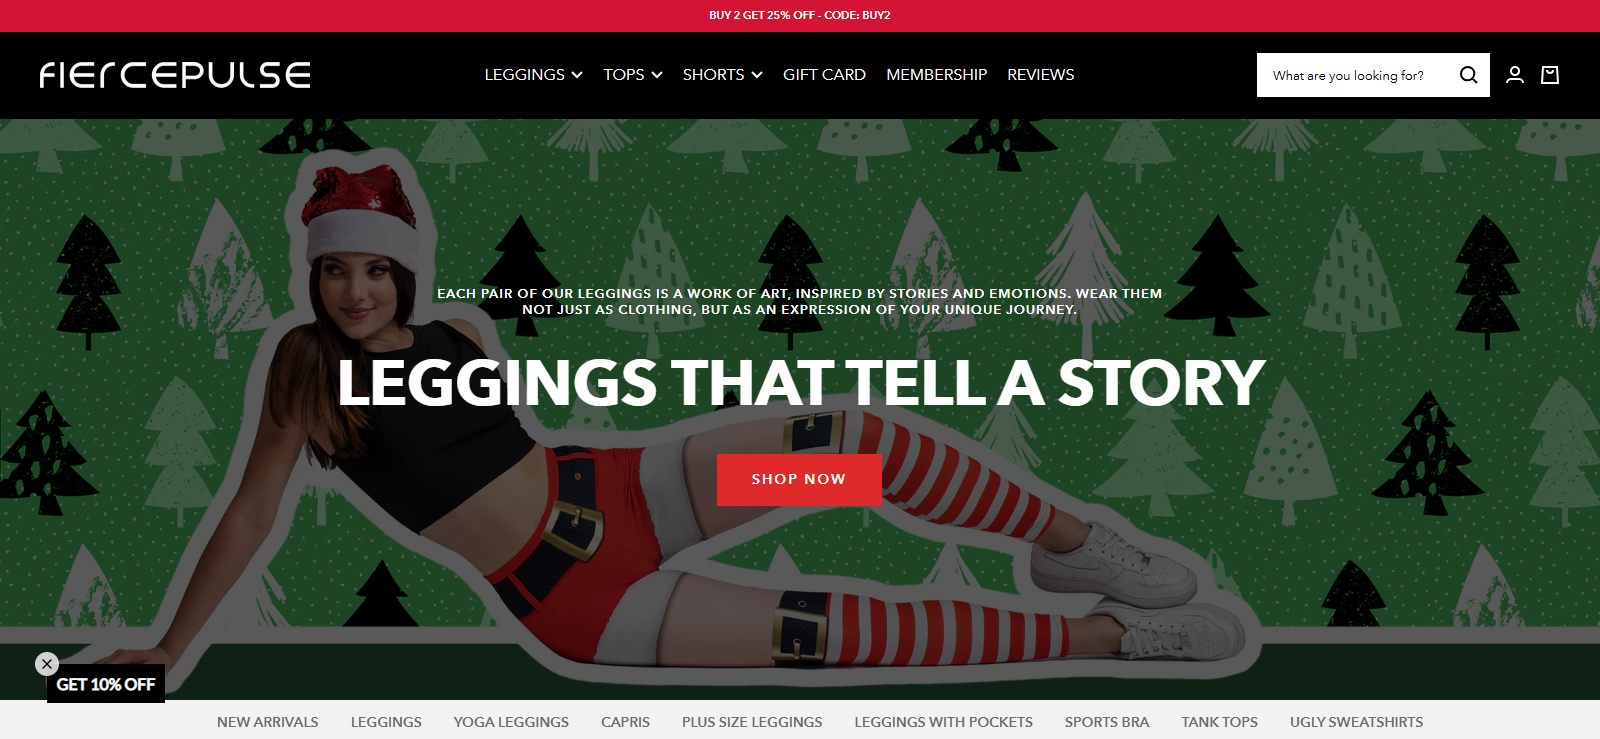Go to the Membership page
The image size is (1600, 739).
[x=936, y=75]
